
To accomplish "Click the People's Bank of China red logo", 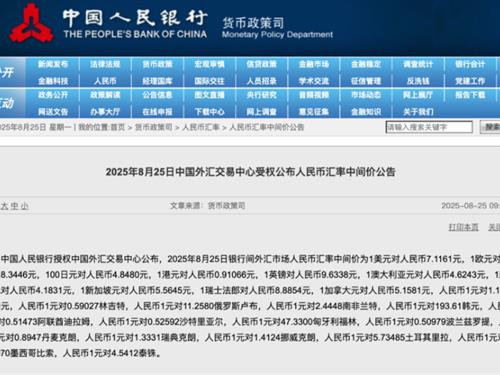I will (31, 23).
